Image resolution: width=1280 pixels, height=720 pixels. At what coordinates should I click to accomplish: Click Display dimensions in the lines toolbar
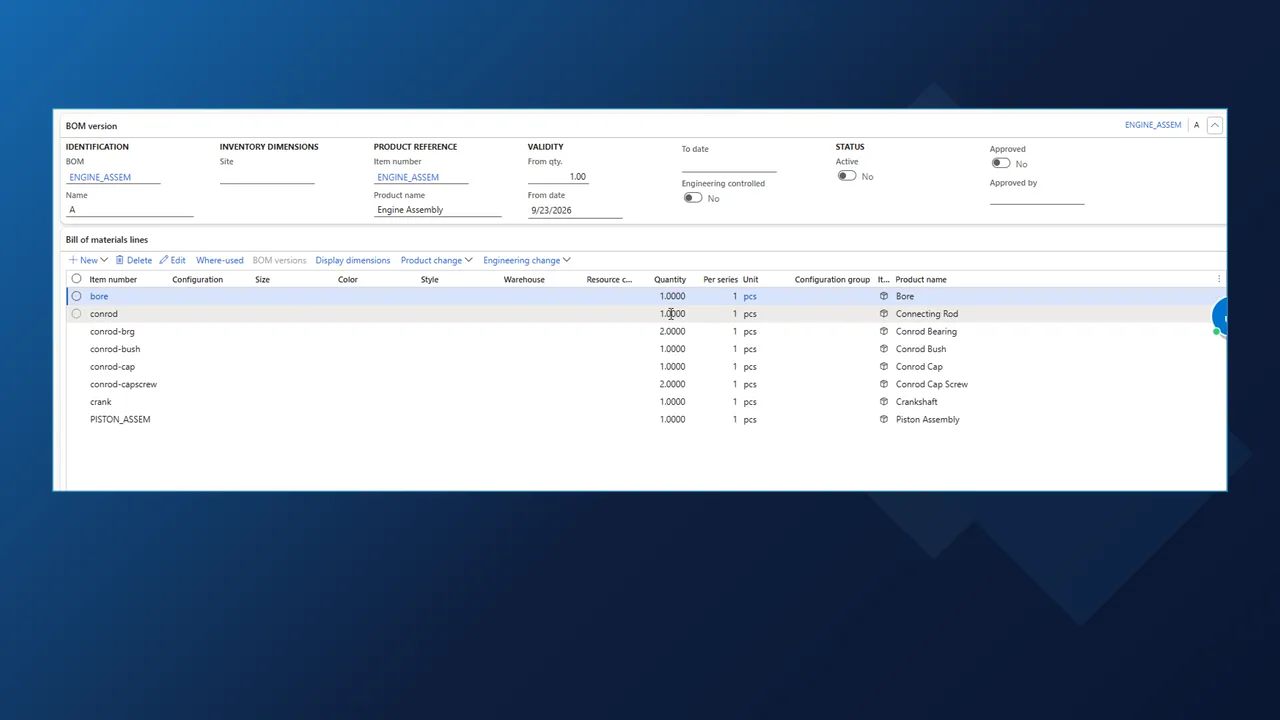coord(353,260)
